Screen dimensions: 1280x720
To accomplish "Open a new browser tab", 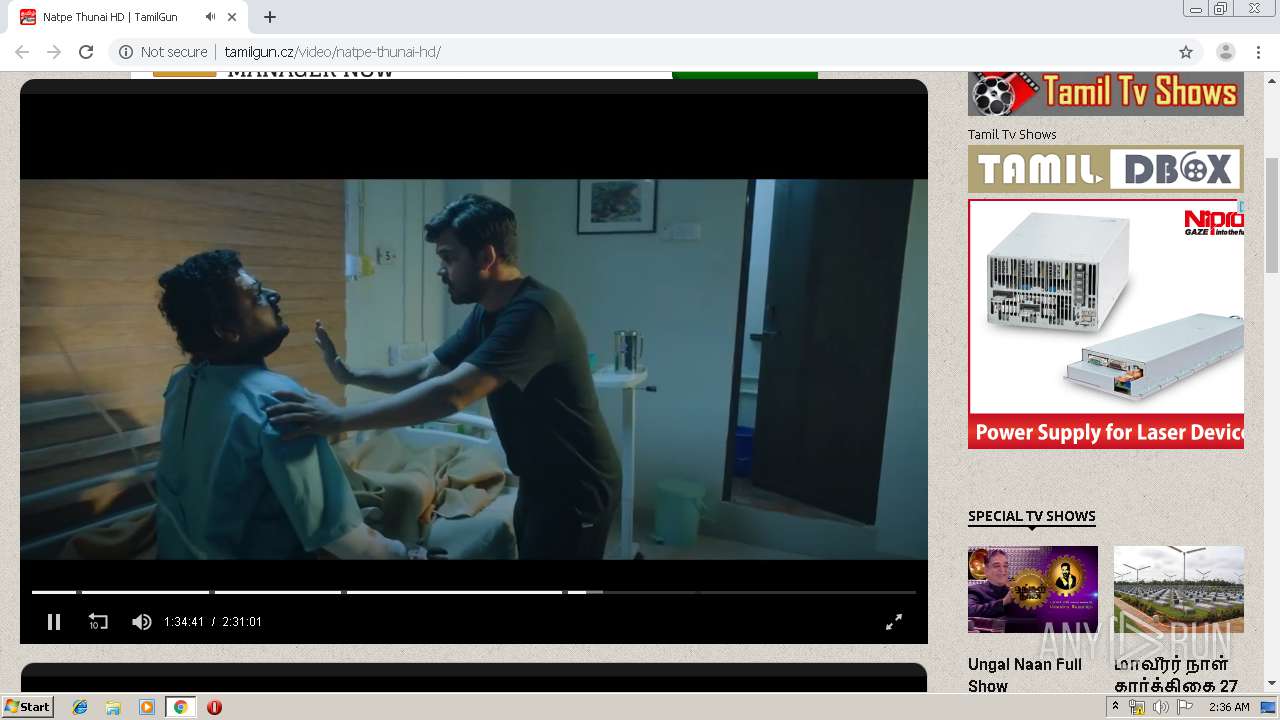I will [270, 17].
